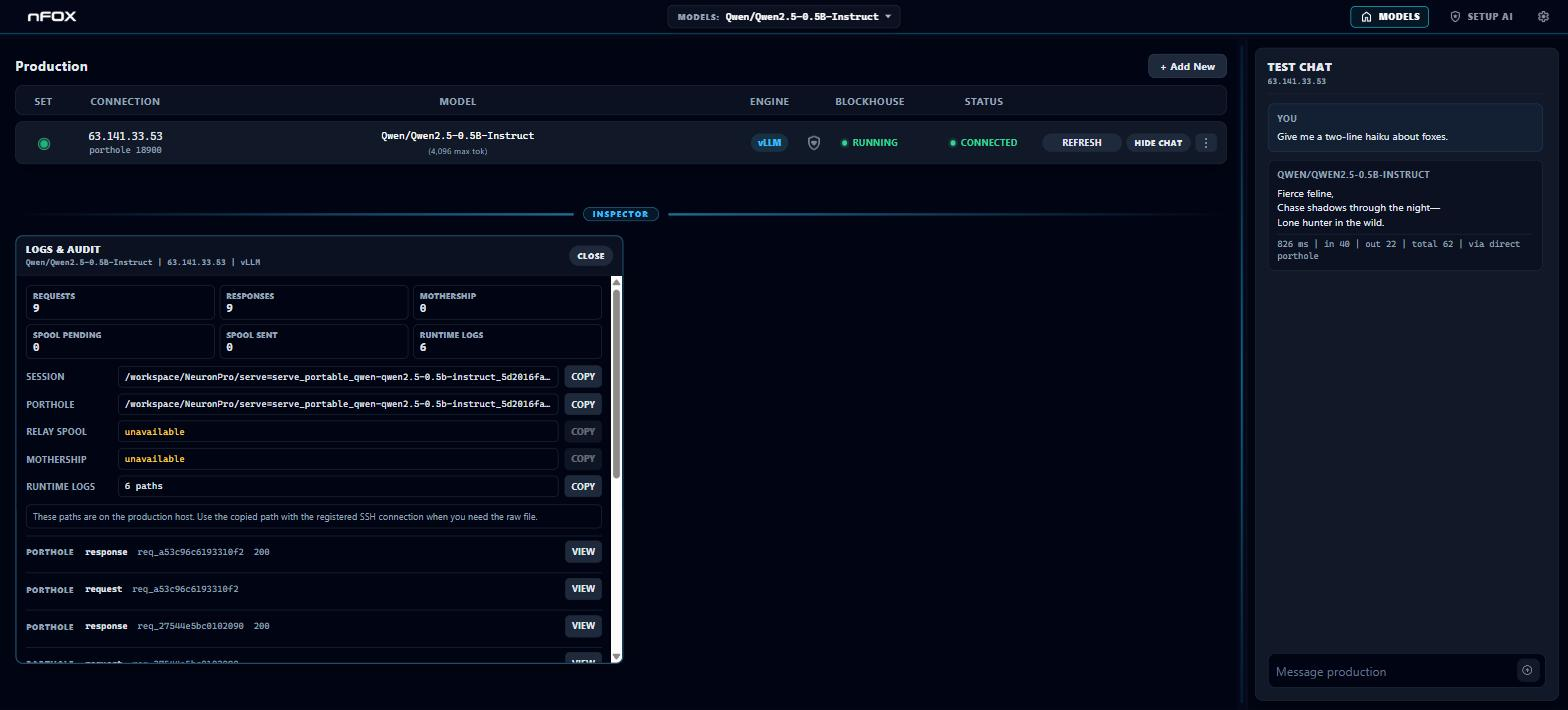This screenshot has width=1568, height=710.
Task: Click the STATUS column header
Action: (983, 101)
